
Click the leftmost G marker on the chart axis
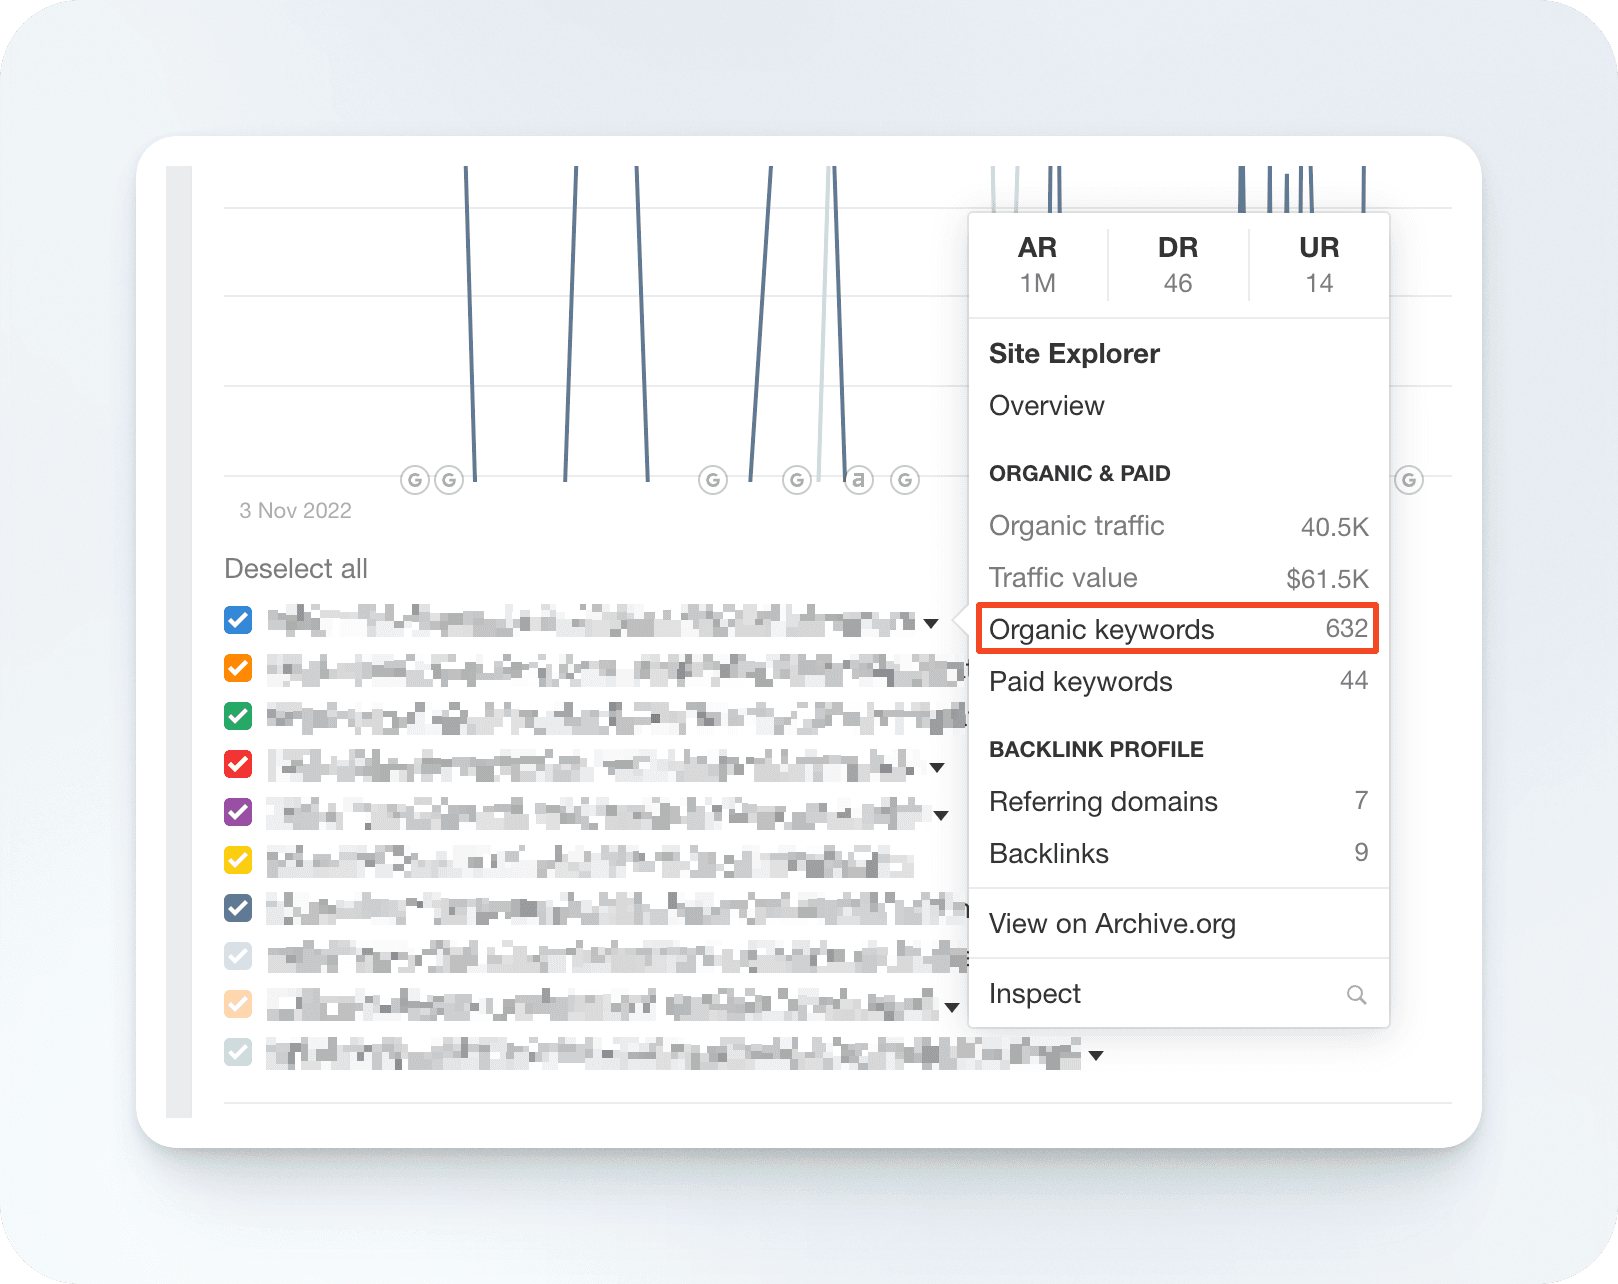coord(415,481)
